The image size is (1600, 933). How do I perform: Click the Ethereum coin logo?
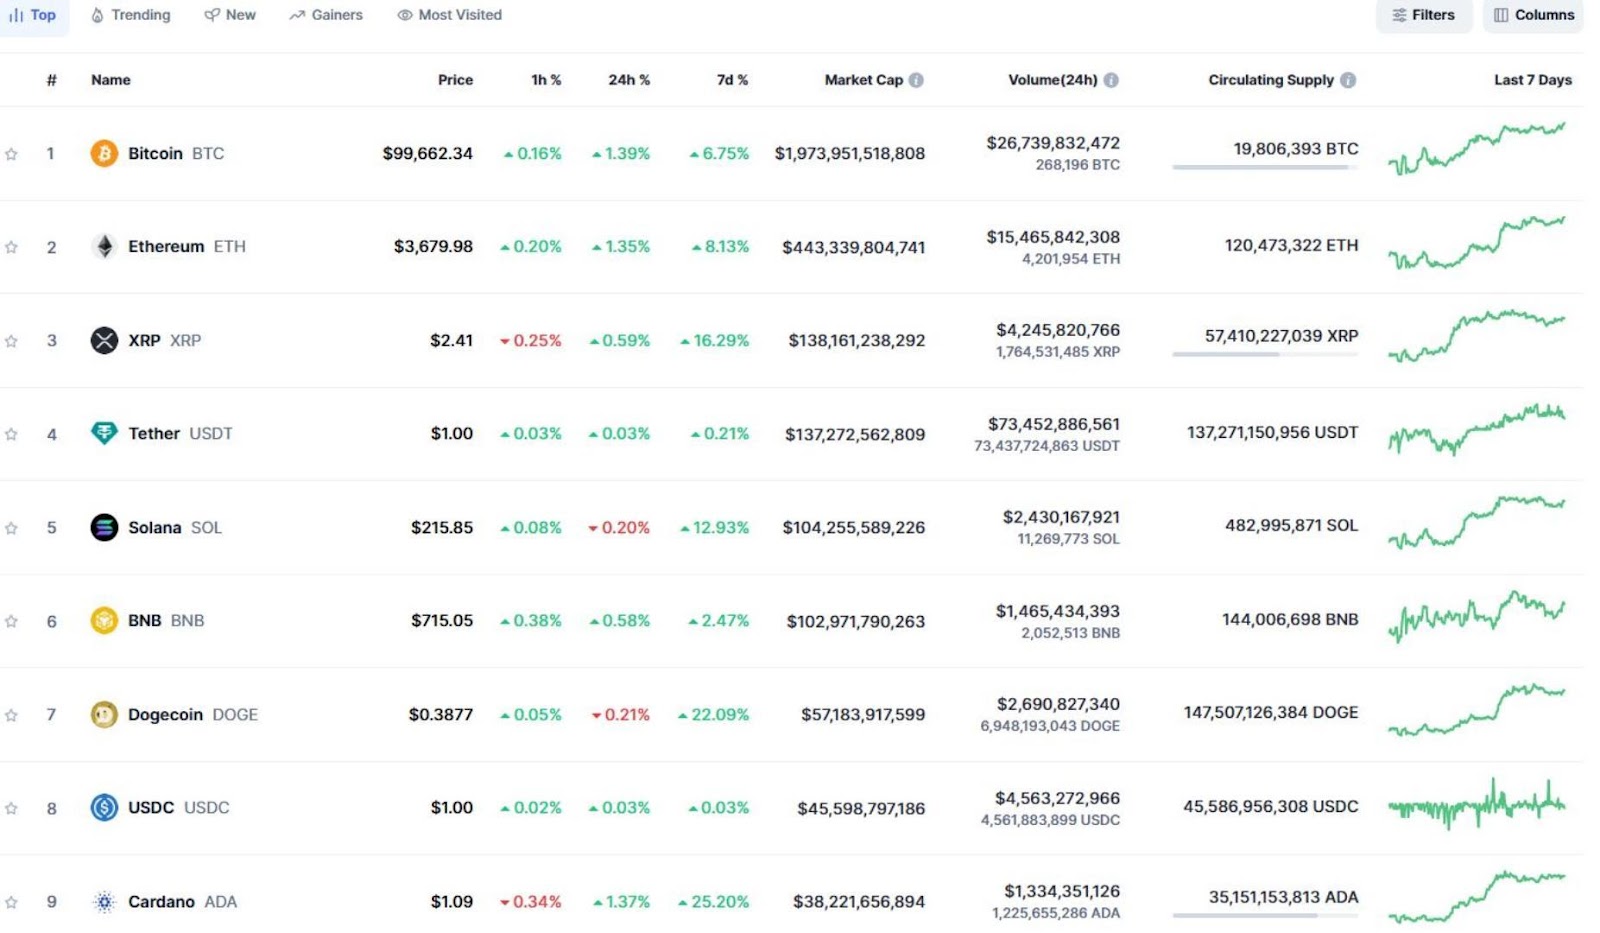[x=104, y=246]
